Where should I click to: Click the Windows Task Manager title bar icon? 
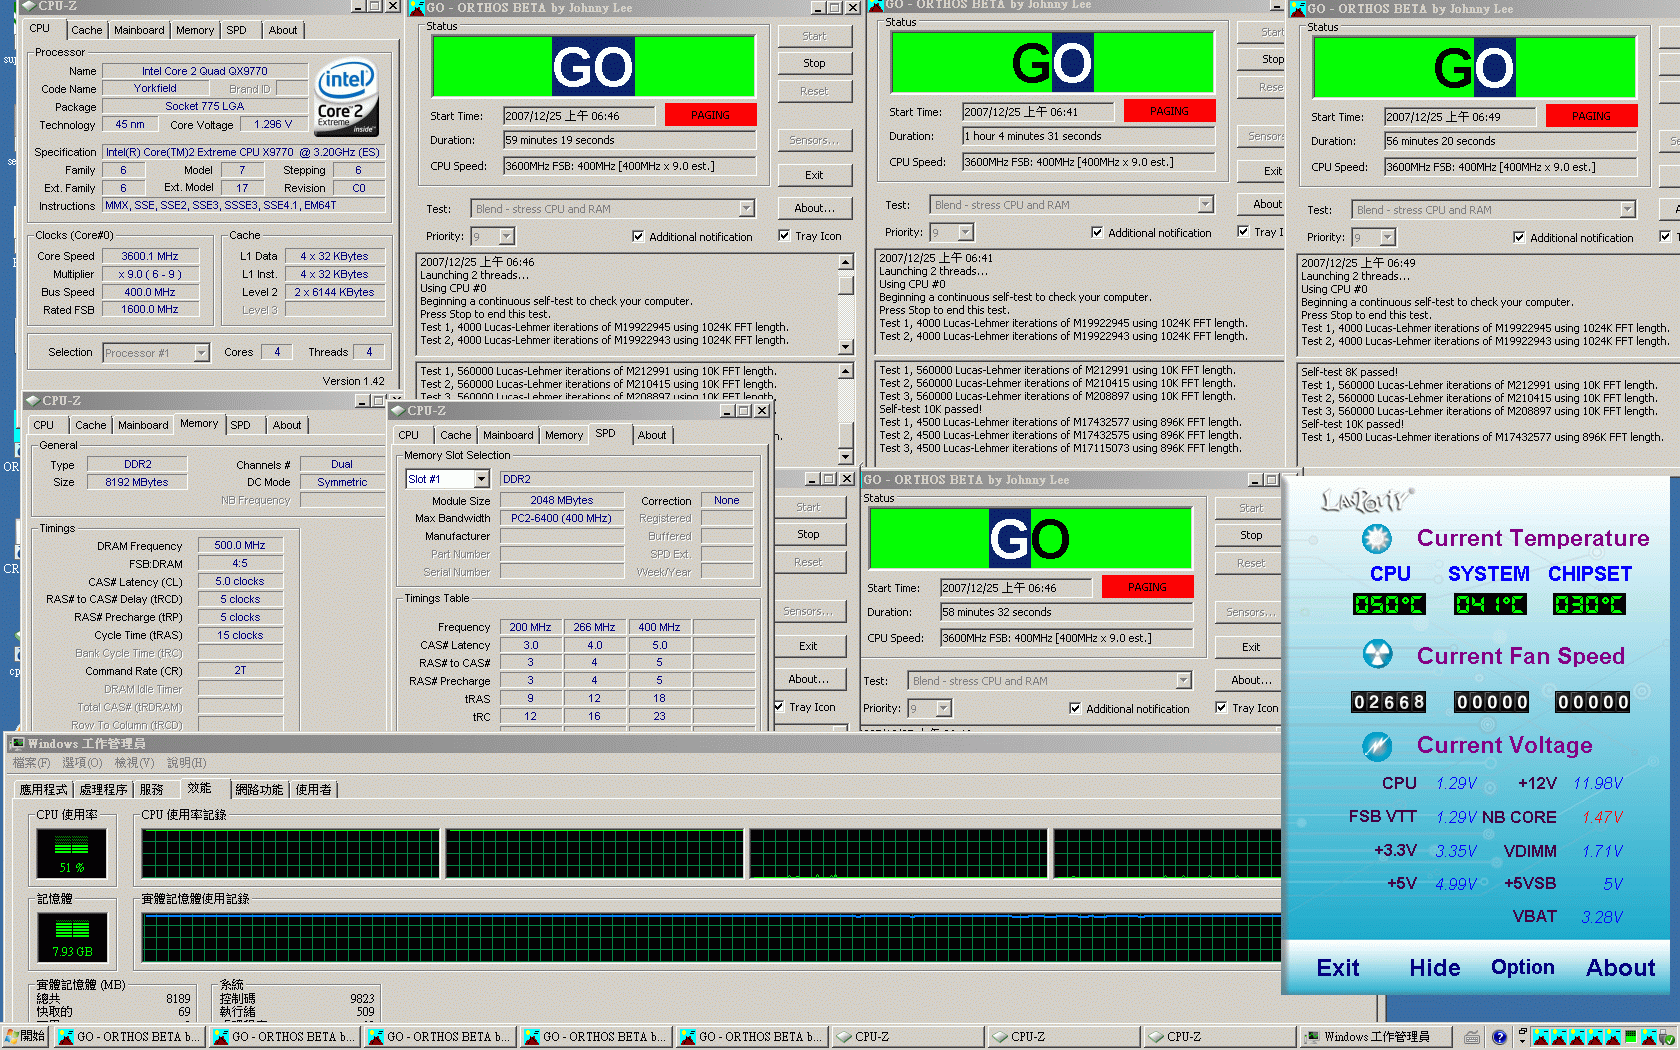(x=17, y=743)
